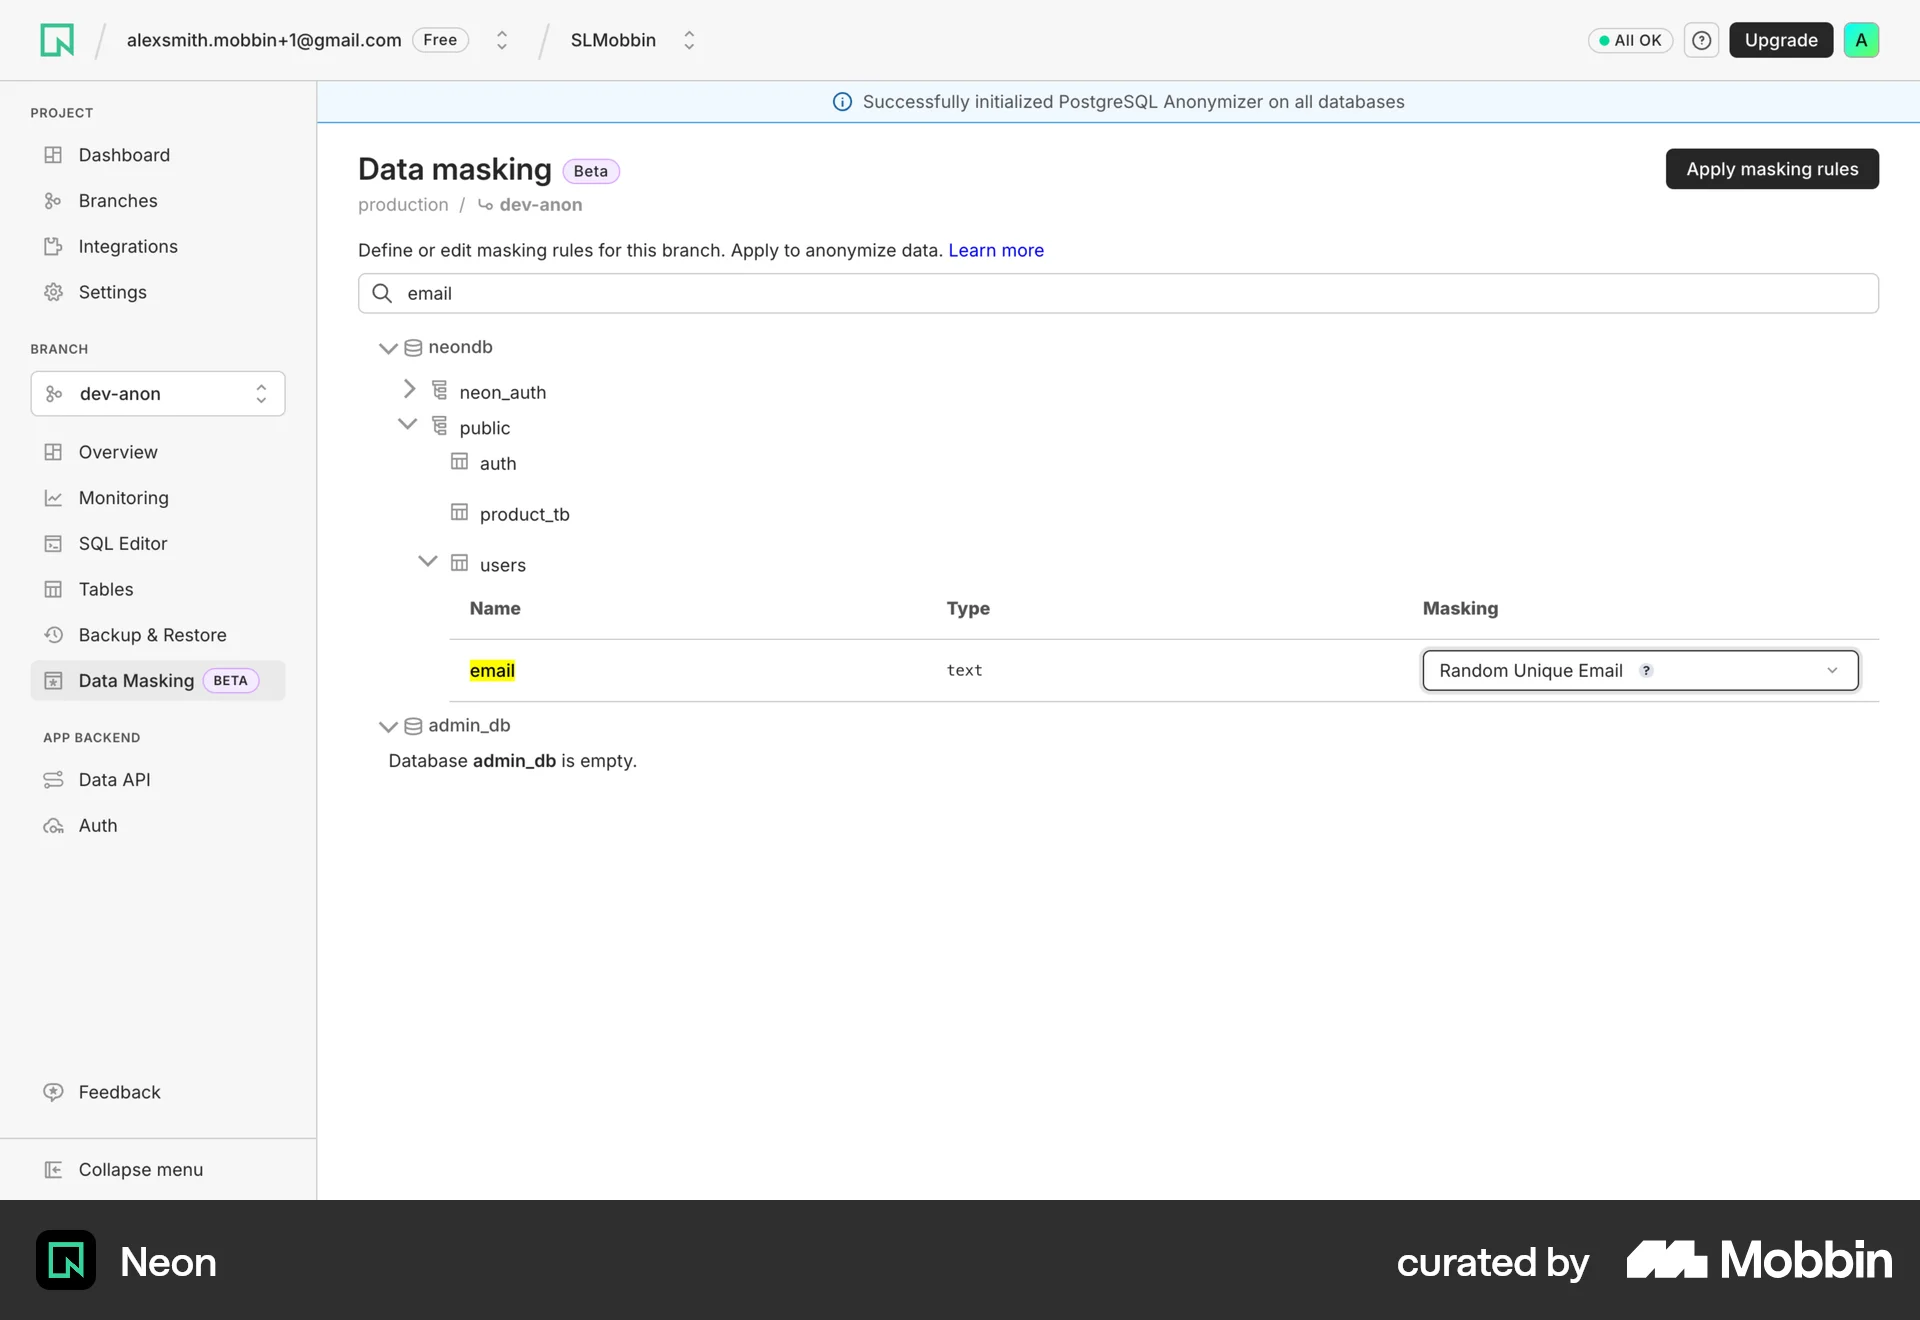Click the SQL Editor icon
The width and height of the screenshot is (1920, 1320).
[53, 543]
